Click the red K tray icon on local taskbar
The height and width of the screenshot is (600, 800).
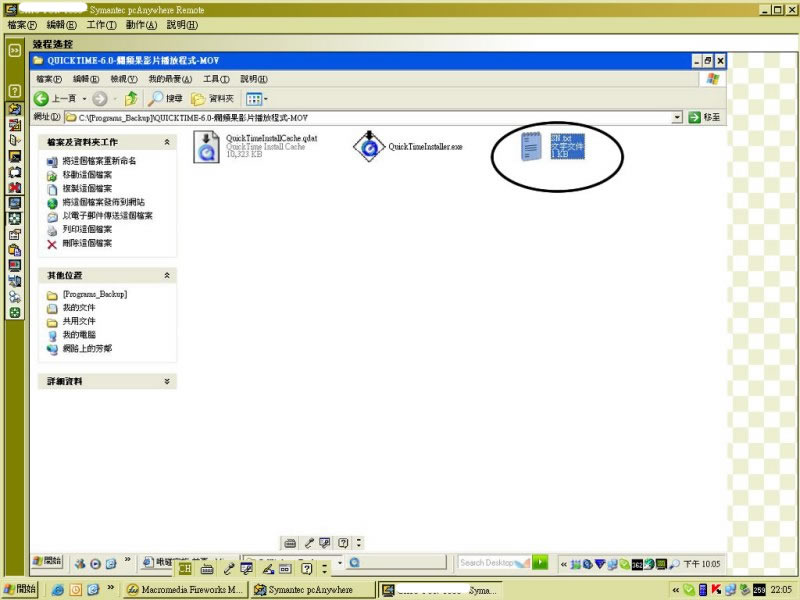pos(716,590)
